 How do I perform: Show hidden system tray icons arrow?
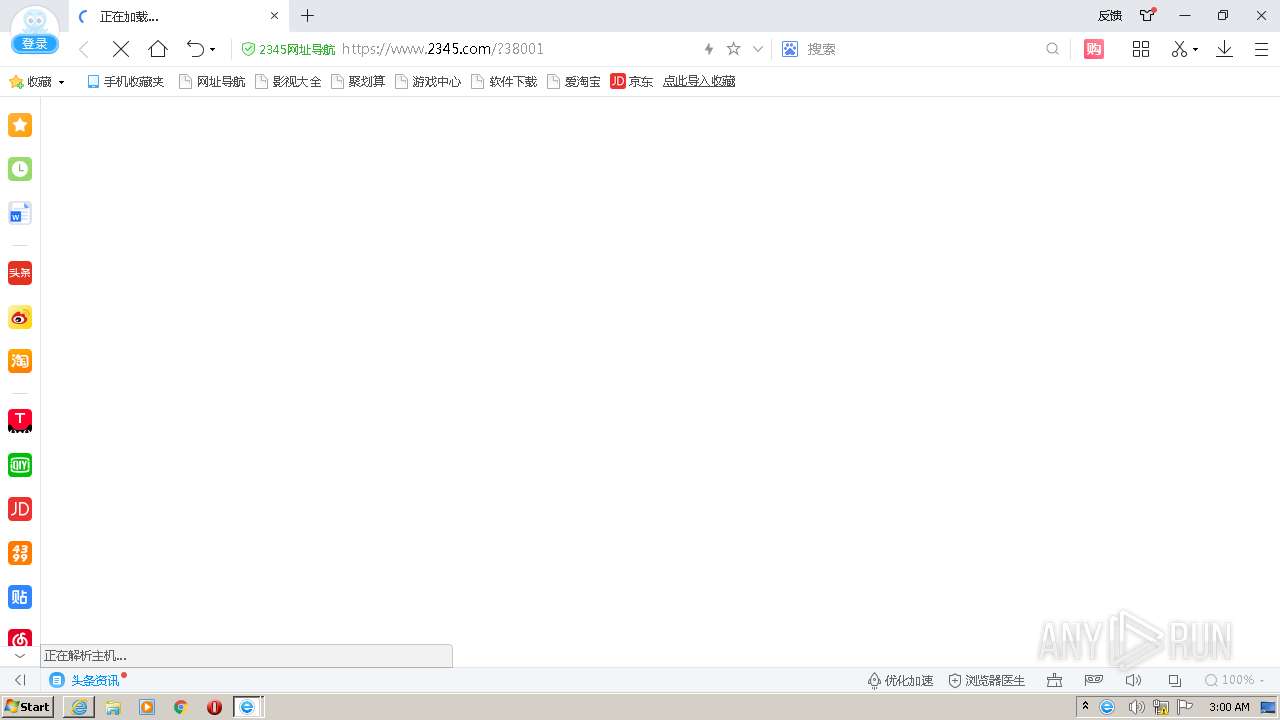point(1085,707)
